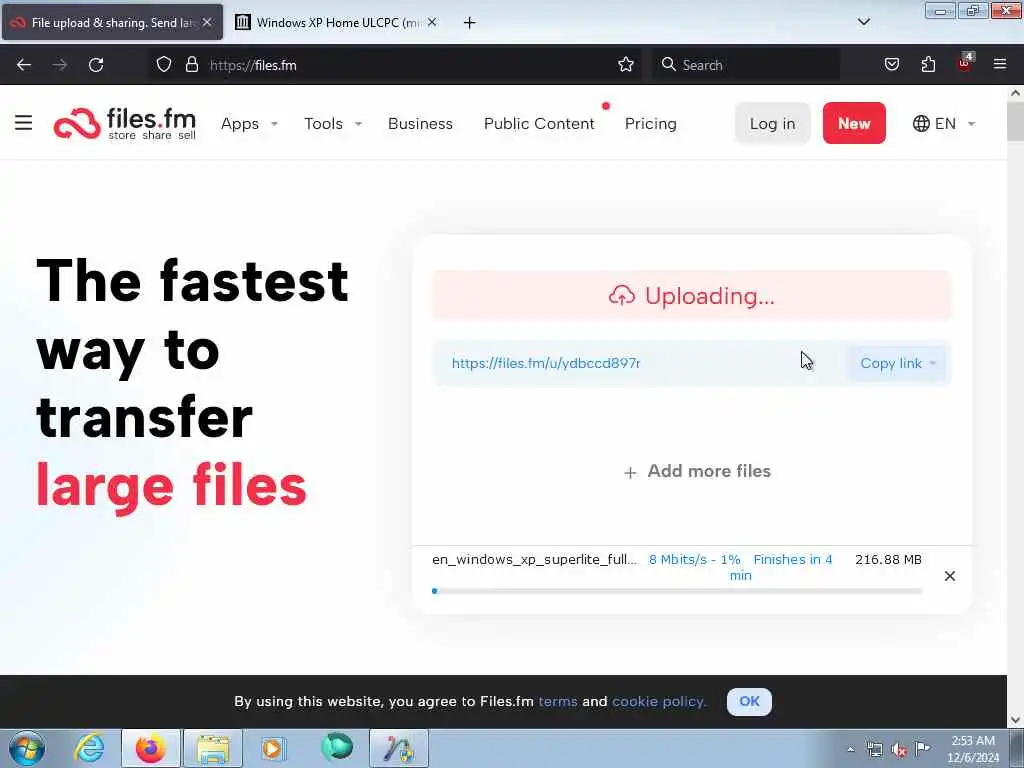The width and height of the screenshot is (1024, 768).
Task: Click the muted volume tray icon
Action: tap(899, 750)
